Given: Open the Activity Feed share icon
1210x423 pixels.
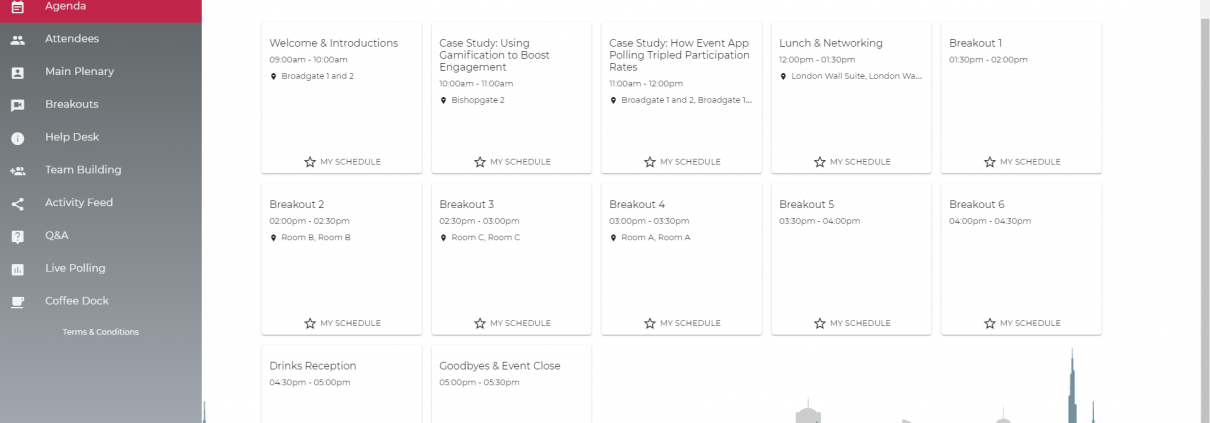Looking at the screenshot, I should 17,203.
